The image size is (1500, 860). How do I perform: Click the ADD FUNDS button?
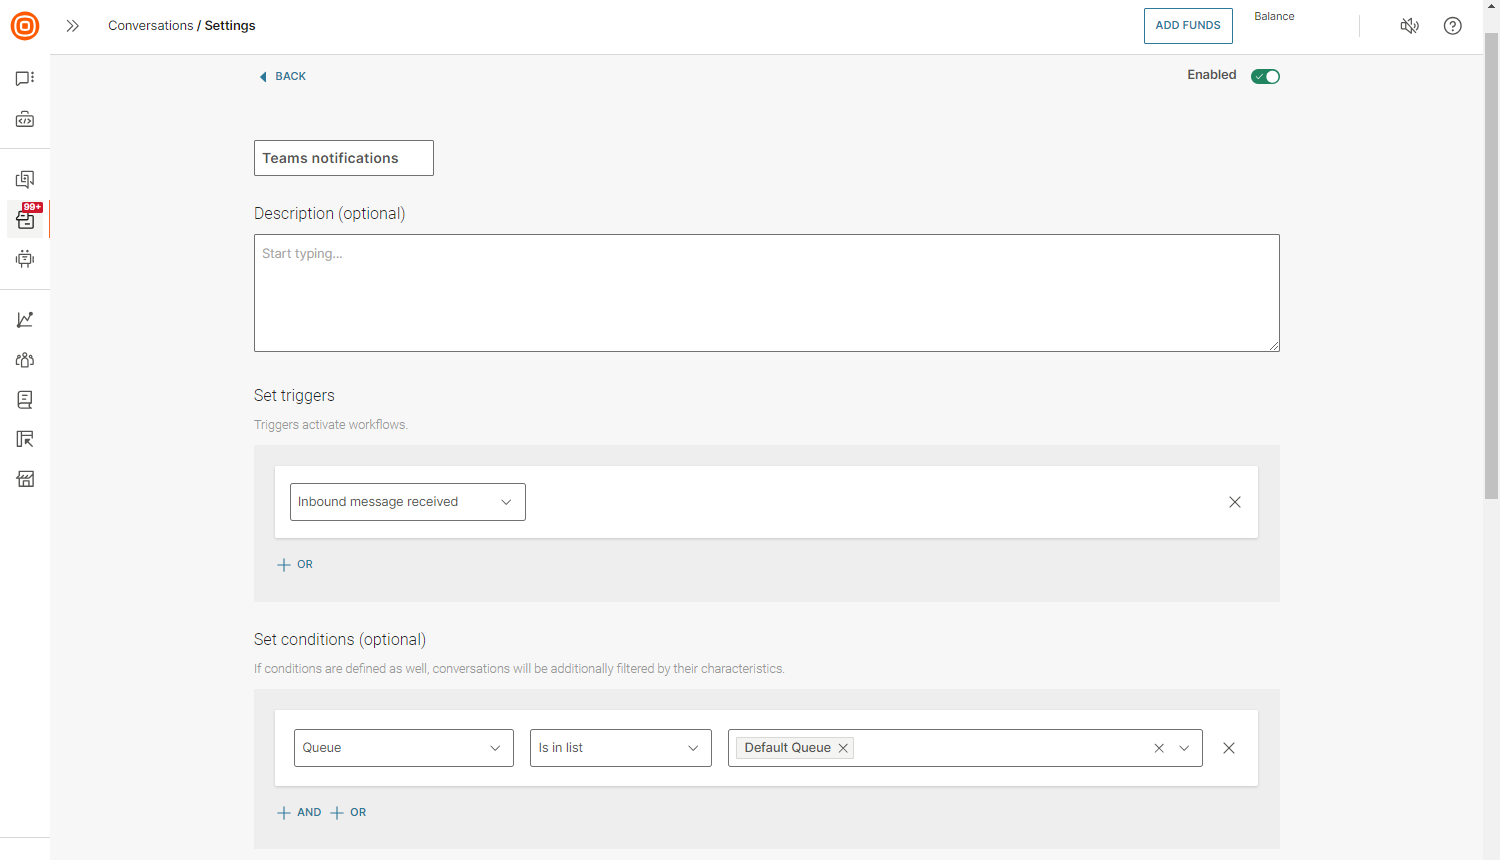(1188, 26)
